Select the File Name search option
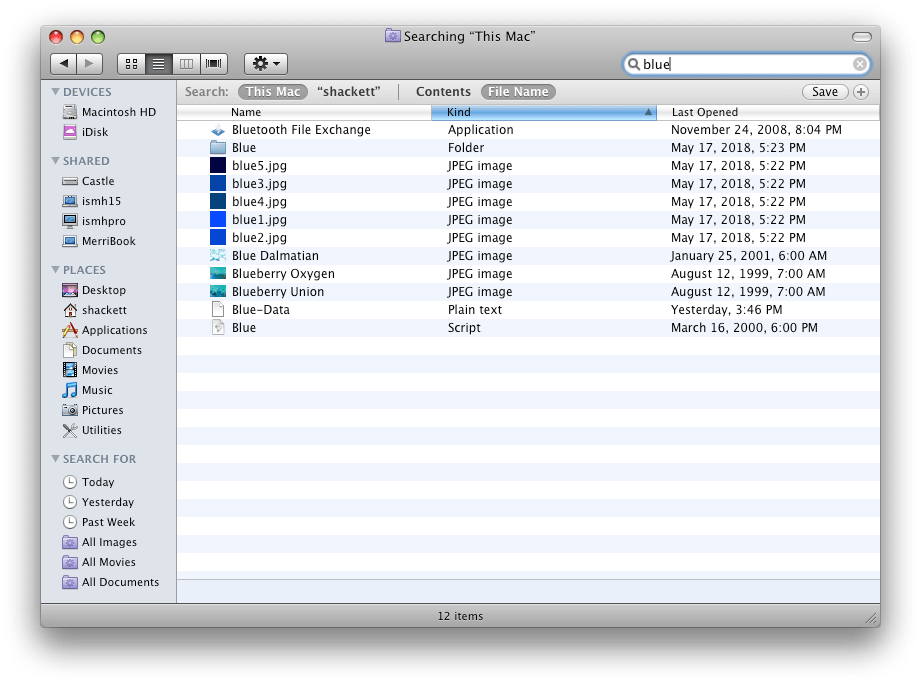The width and height of the screenshot is (921, 683). click(x=518, y=92)
